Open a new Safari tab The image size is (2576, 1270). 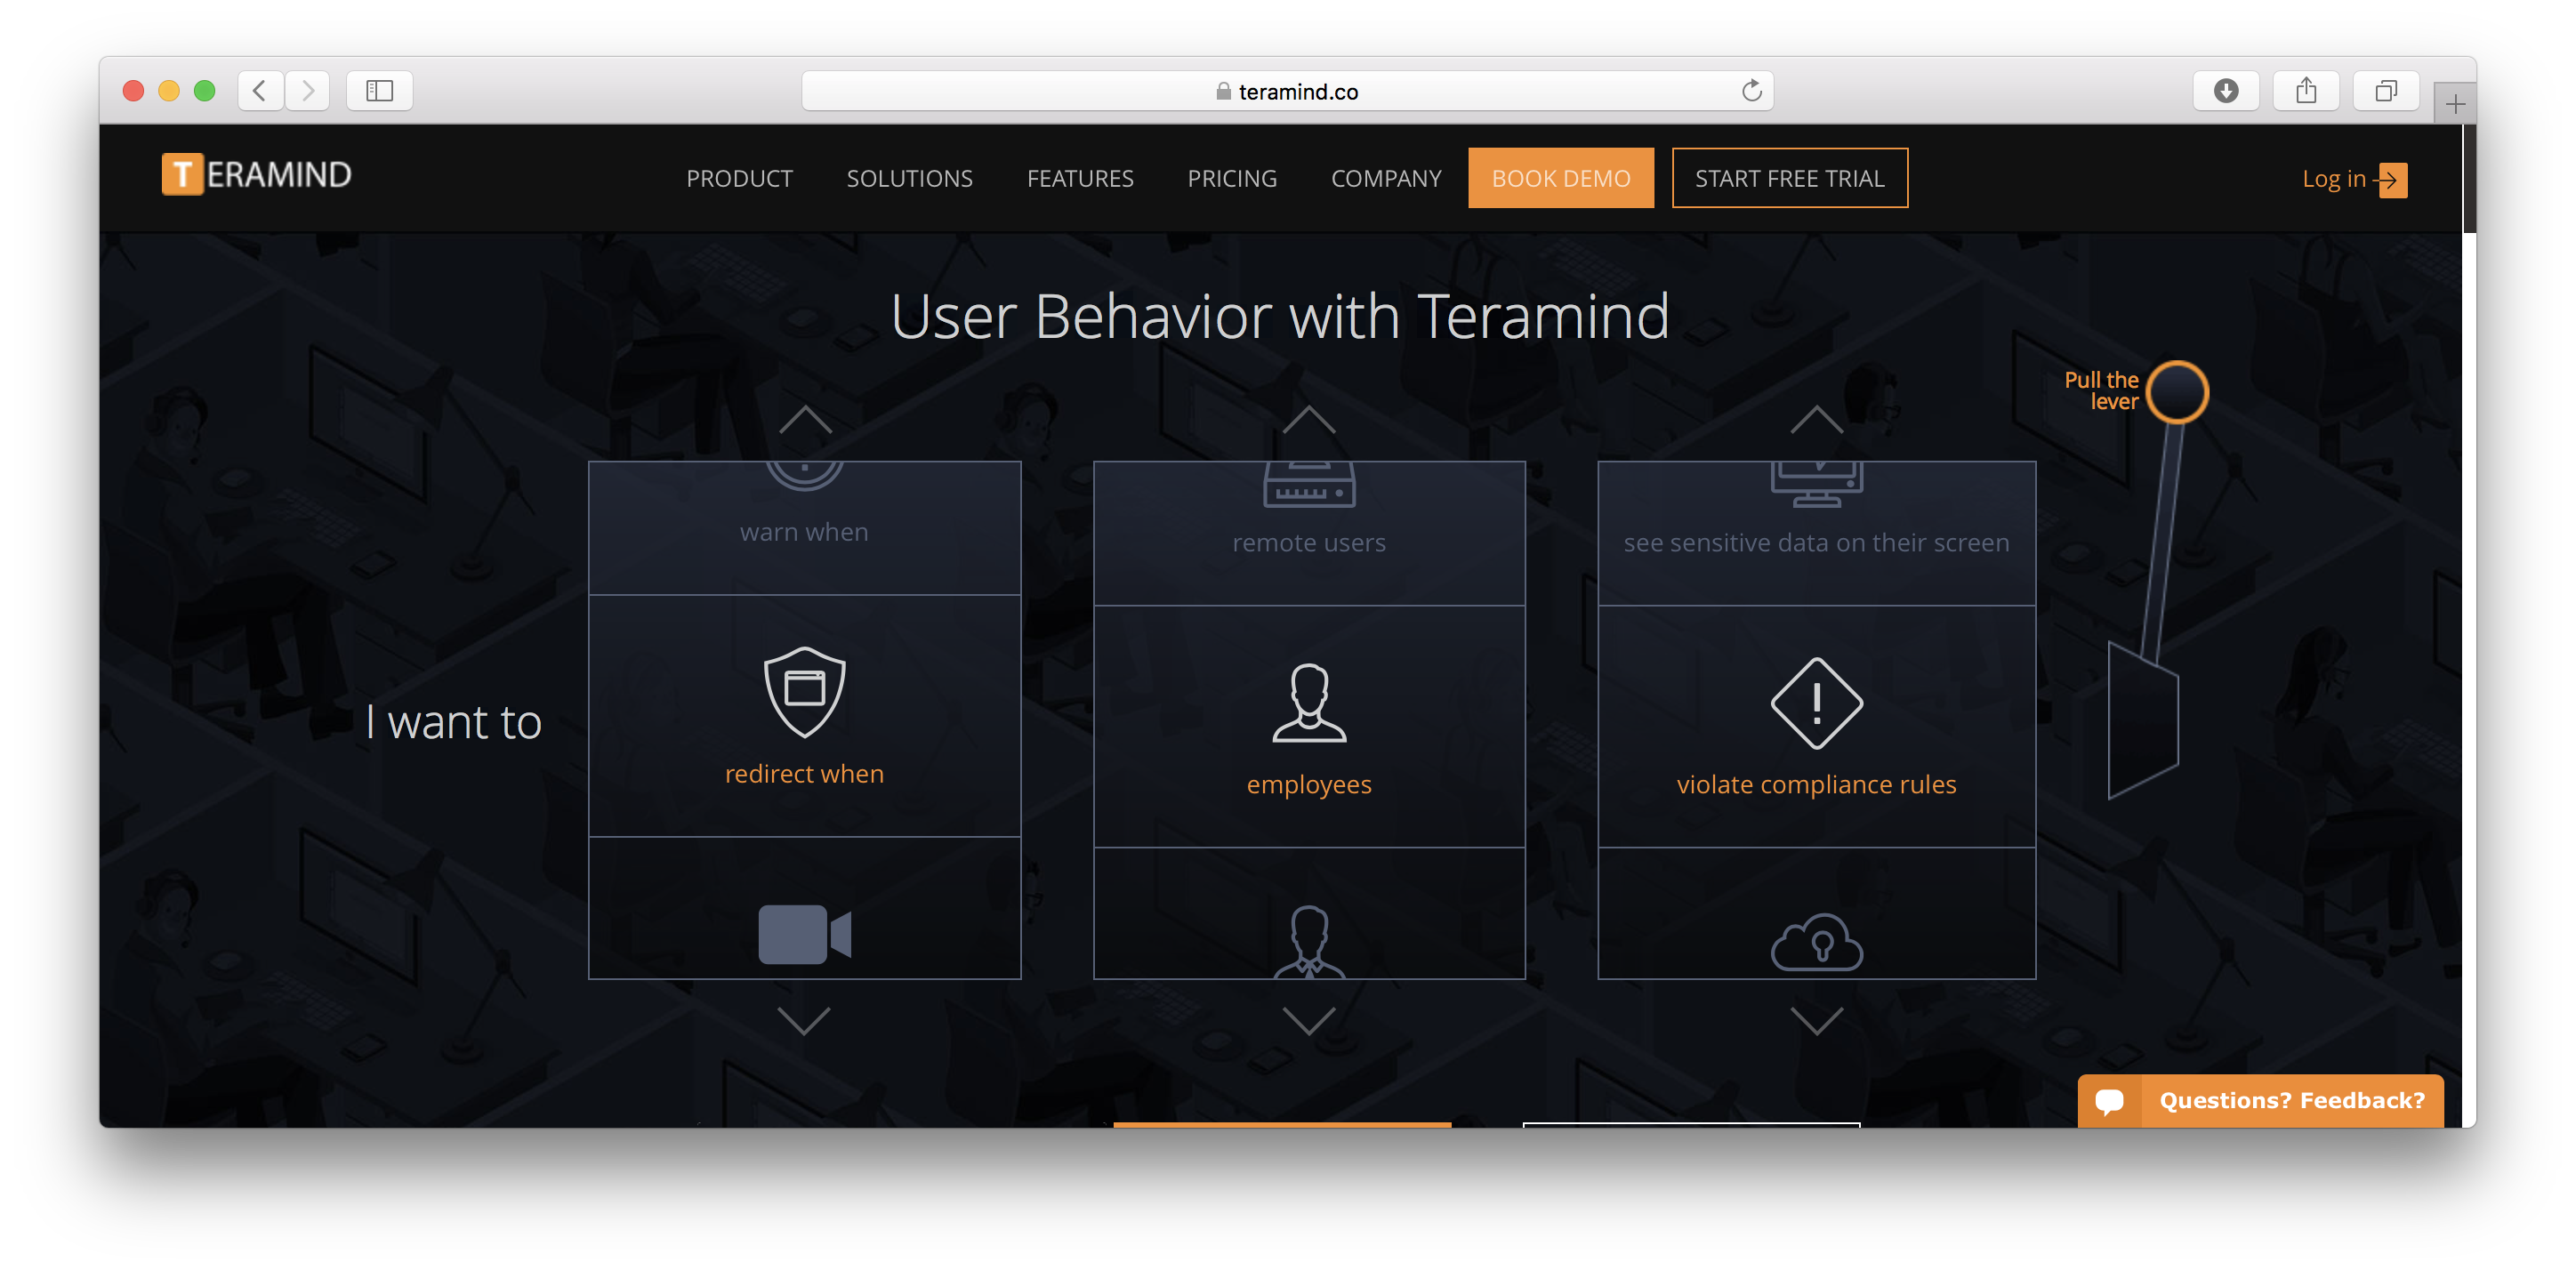pyautogui.click(x=2454, y=104)
